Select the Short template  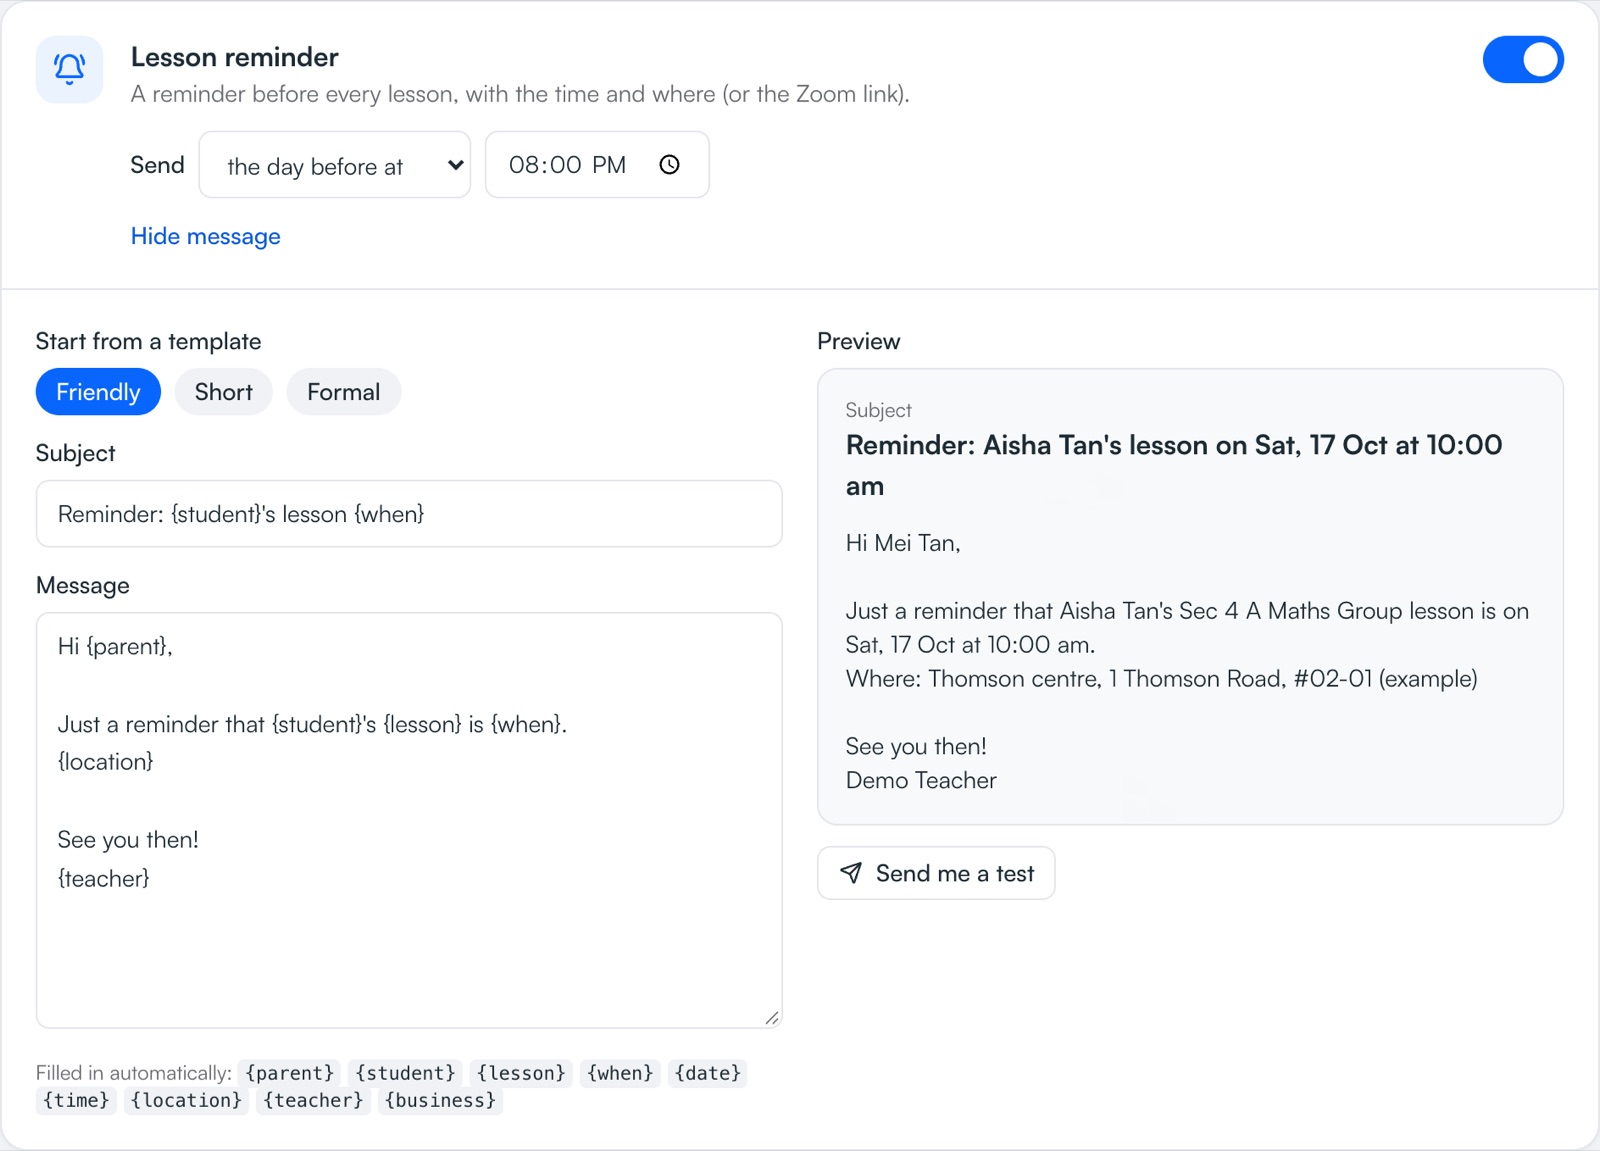[224, 392]
